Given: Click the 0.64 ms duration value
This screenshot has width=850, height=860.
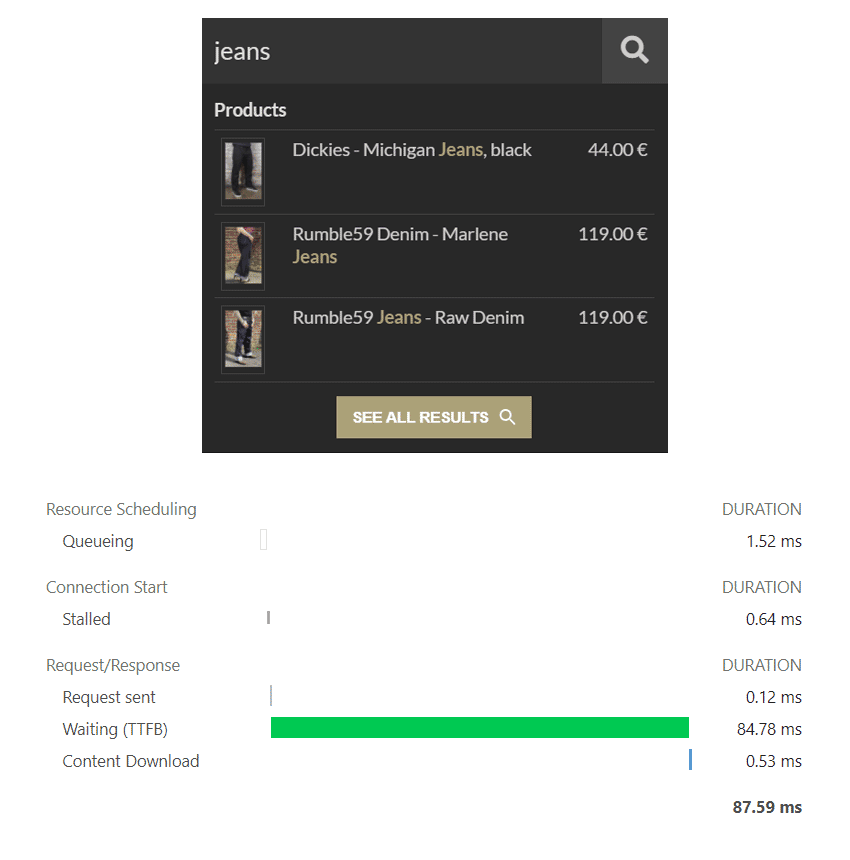Looking at the screenshot, I should tap(774, 619).
